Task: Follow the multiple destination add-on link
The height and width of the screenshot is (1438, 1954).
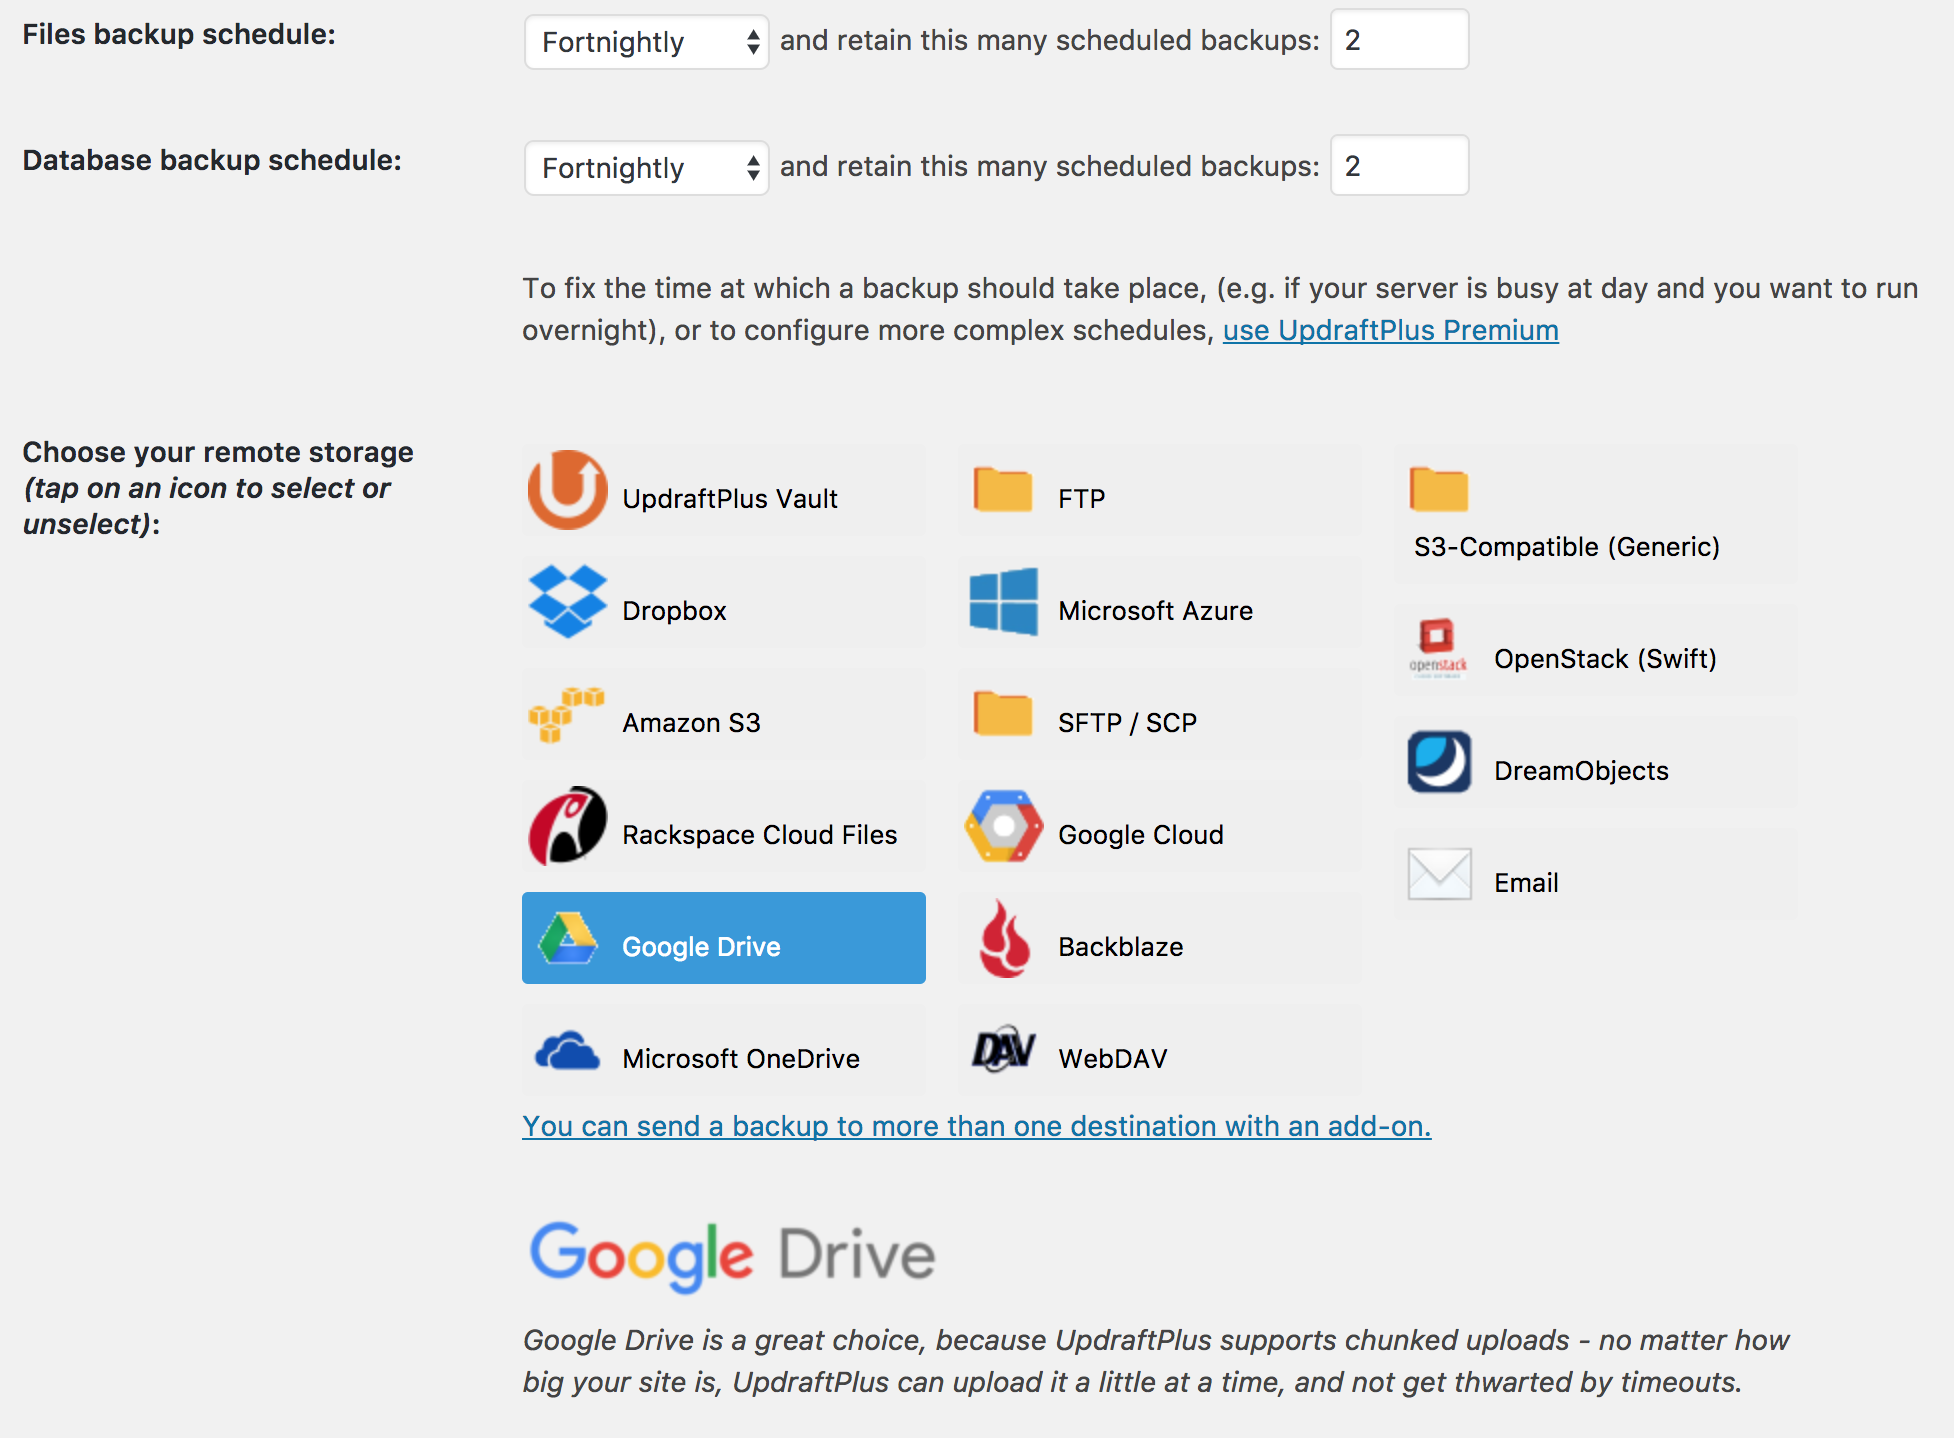Action: point(976,1126)
